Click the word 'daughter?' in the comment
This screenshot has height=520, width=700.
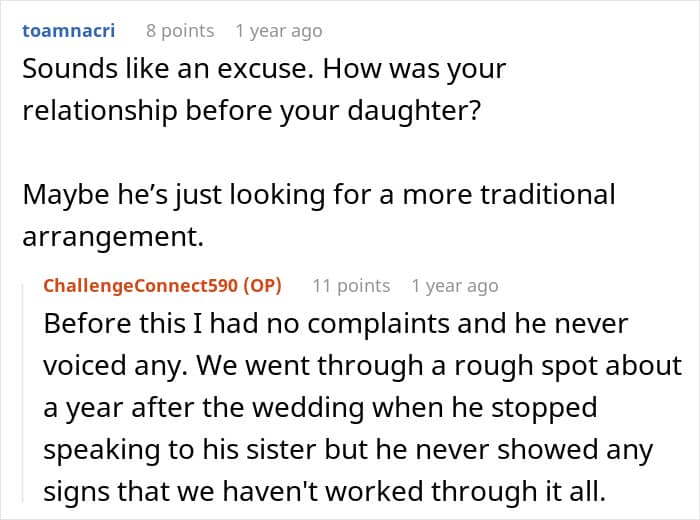point(414,111)
